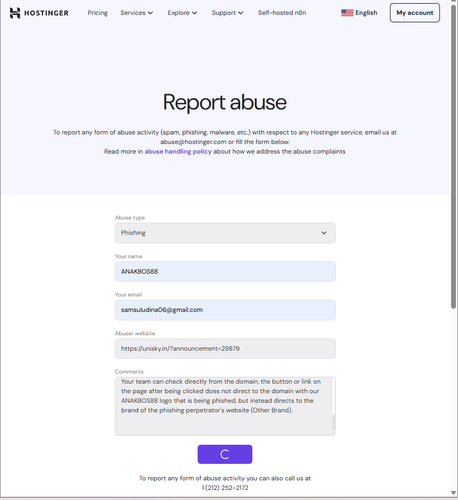Open the Abuse type dropdown

(x=225, y=233)
